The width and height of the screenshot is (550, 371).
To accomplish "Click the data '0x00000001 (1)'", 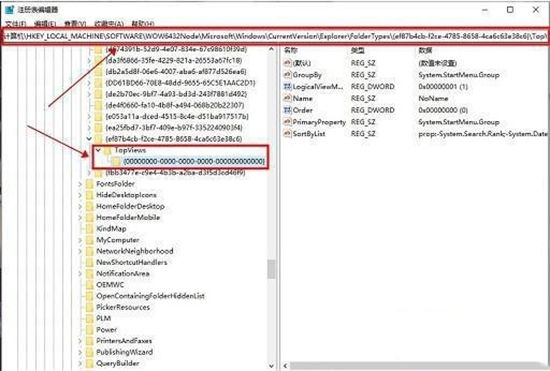I will pos(443,87).
